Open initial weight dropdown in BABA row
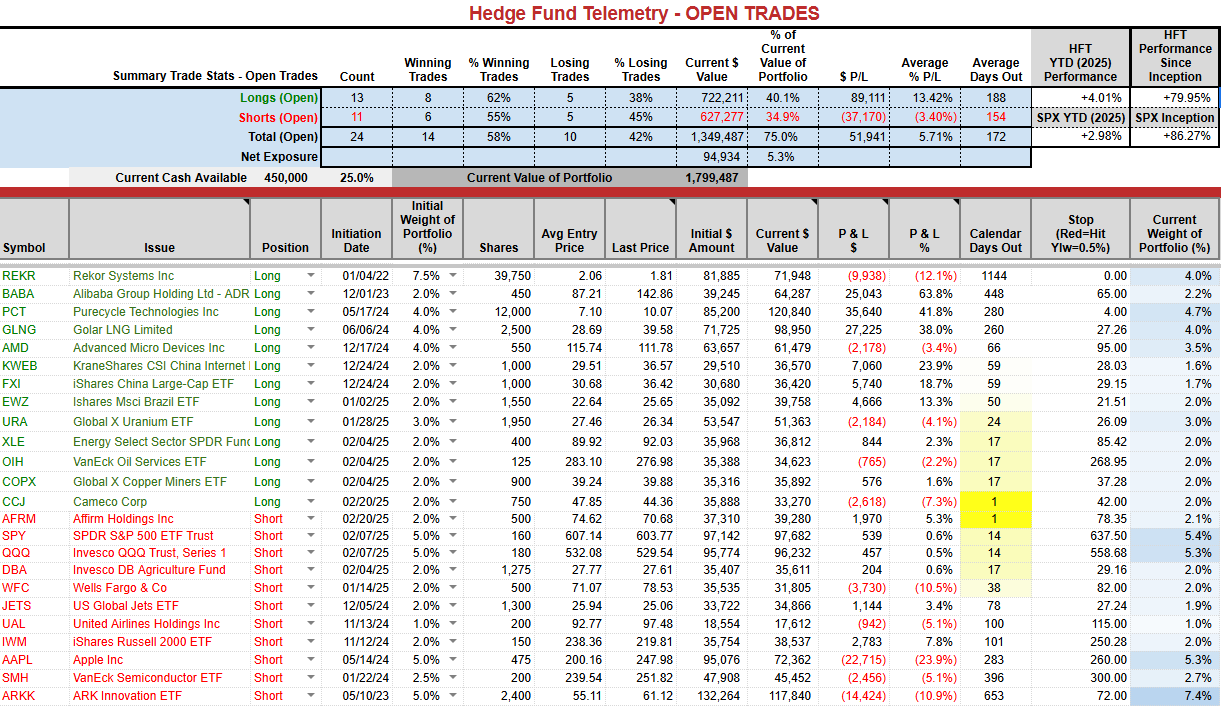Viewport: 1221px width, 707px height. 454,295
